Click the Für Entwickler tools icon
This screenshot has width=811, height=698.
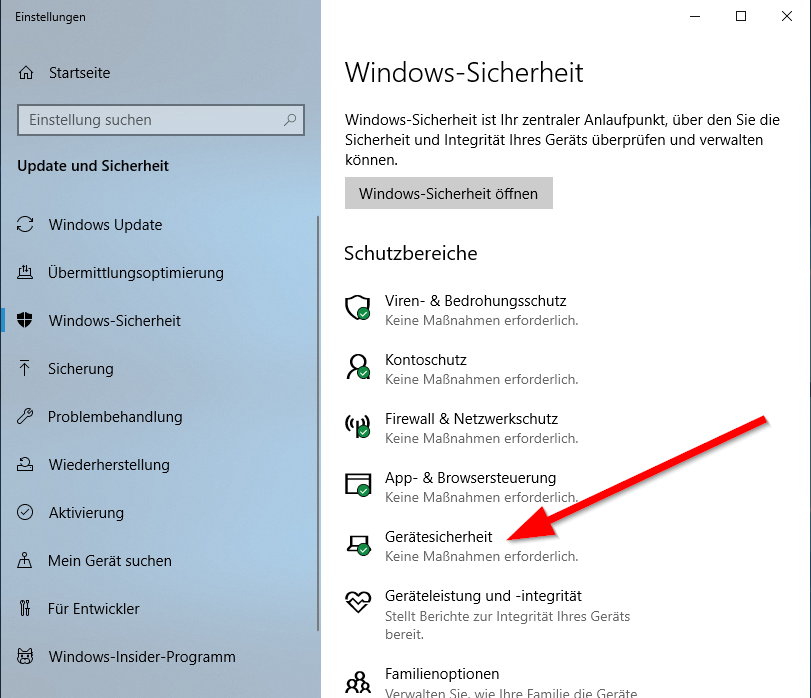(x=25, y=608)
